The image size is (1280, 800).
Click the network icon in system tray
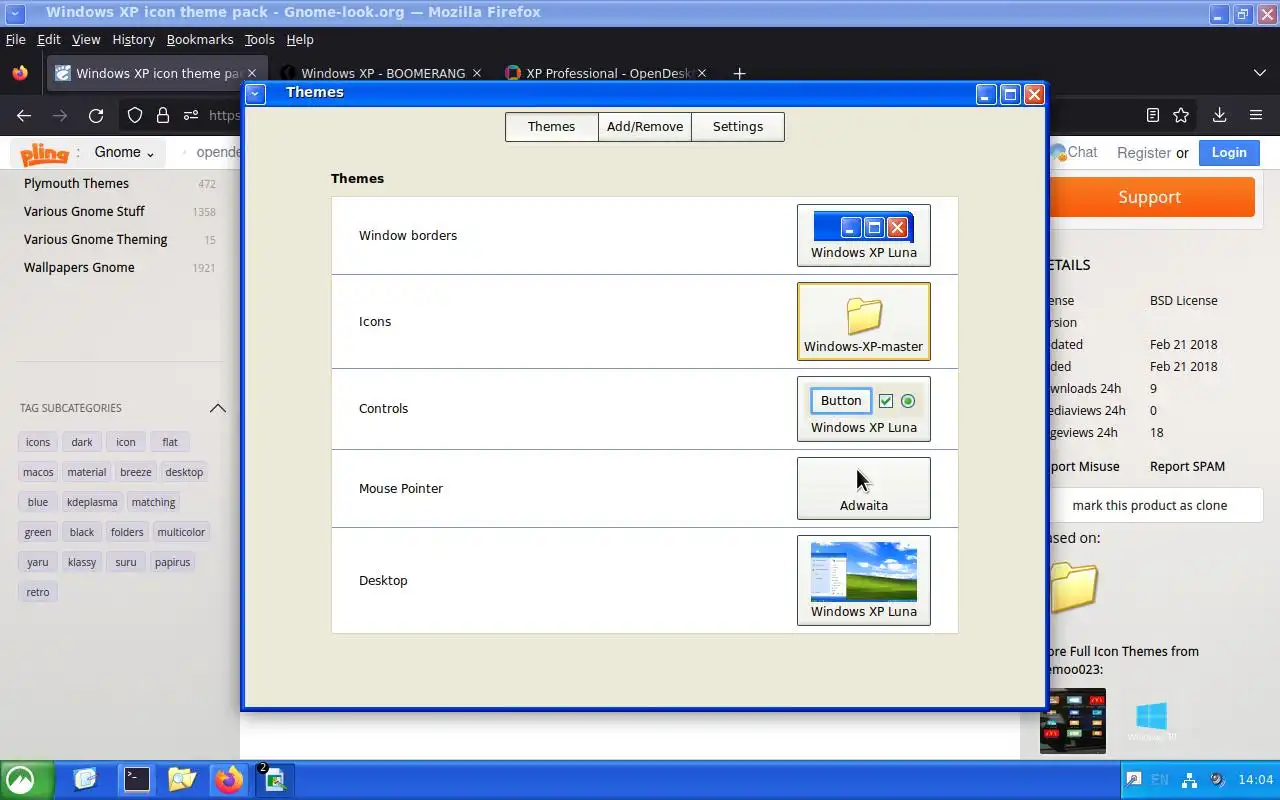coord(1189,779)
